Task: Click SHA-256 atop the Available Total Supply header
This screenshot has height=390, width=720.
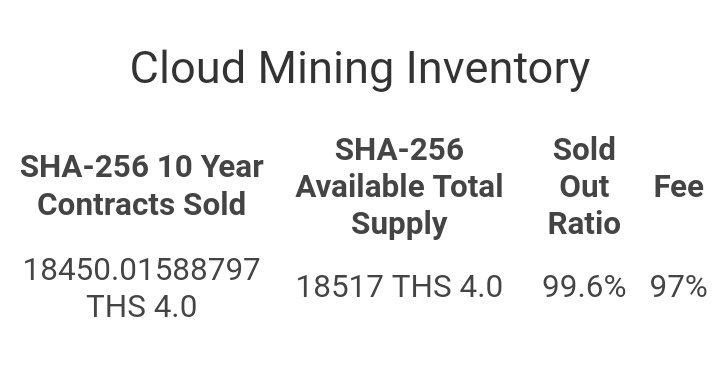Action: pos(399,149)
